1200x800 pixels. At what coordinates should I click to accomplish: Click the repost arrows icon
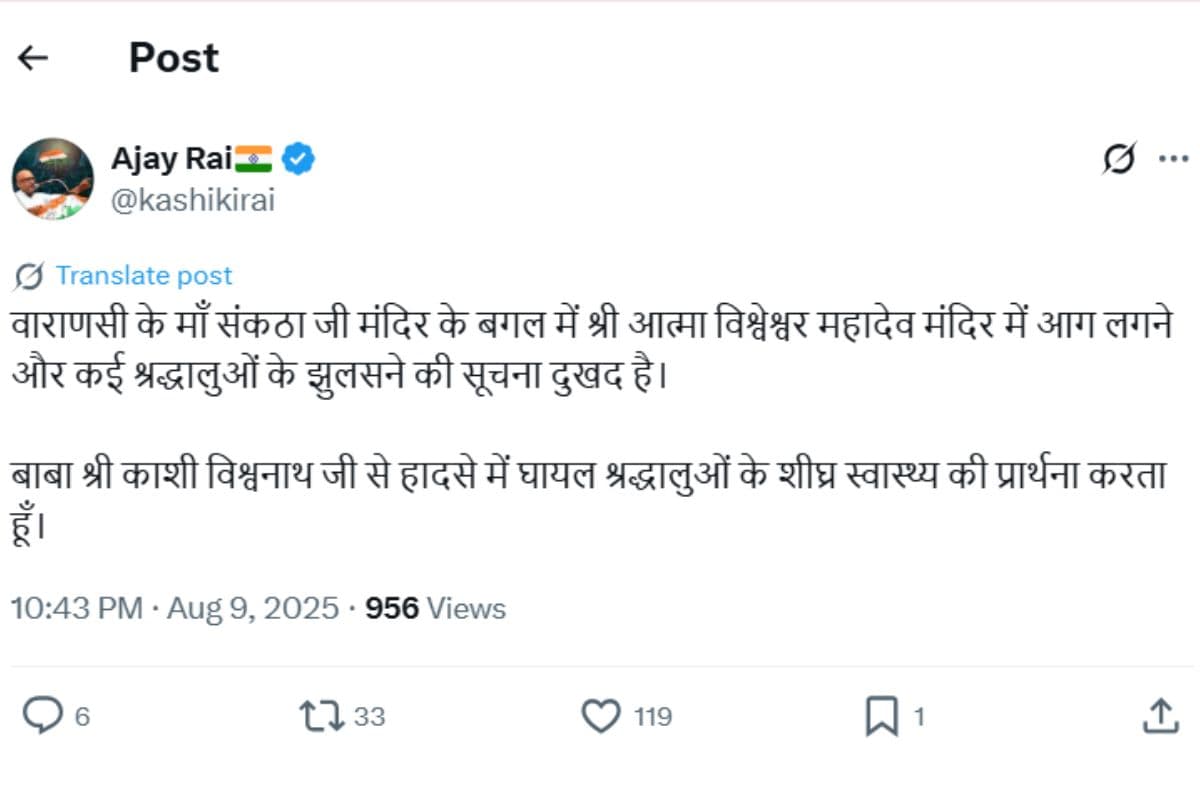pyautogui.click(x=322, y=716)
